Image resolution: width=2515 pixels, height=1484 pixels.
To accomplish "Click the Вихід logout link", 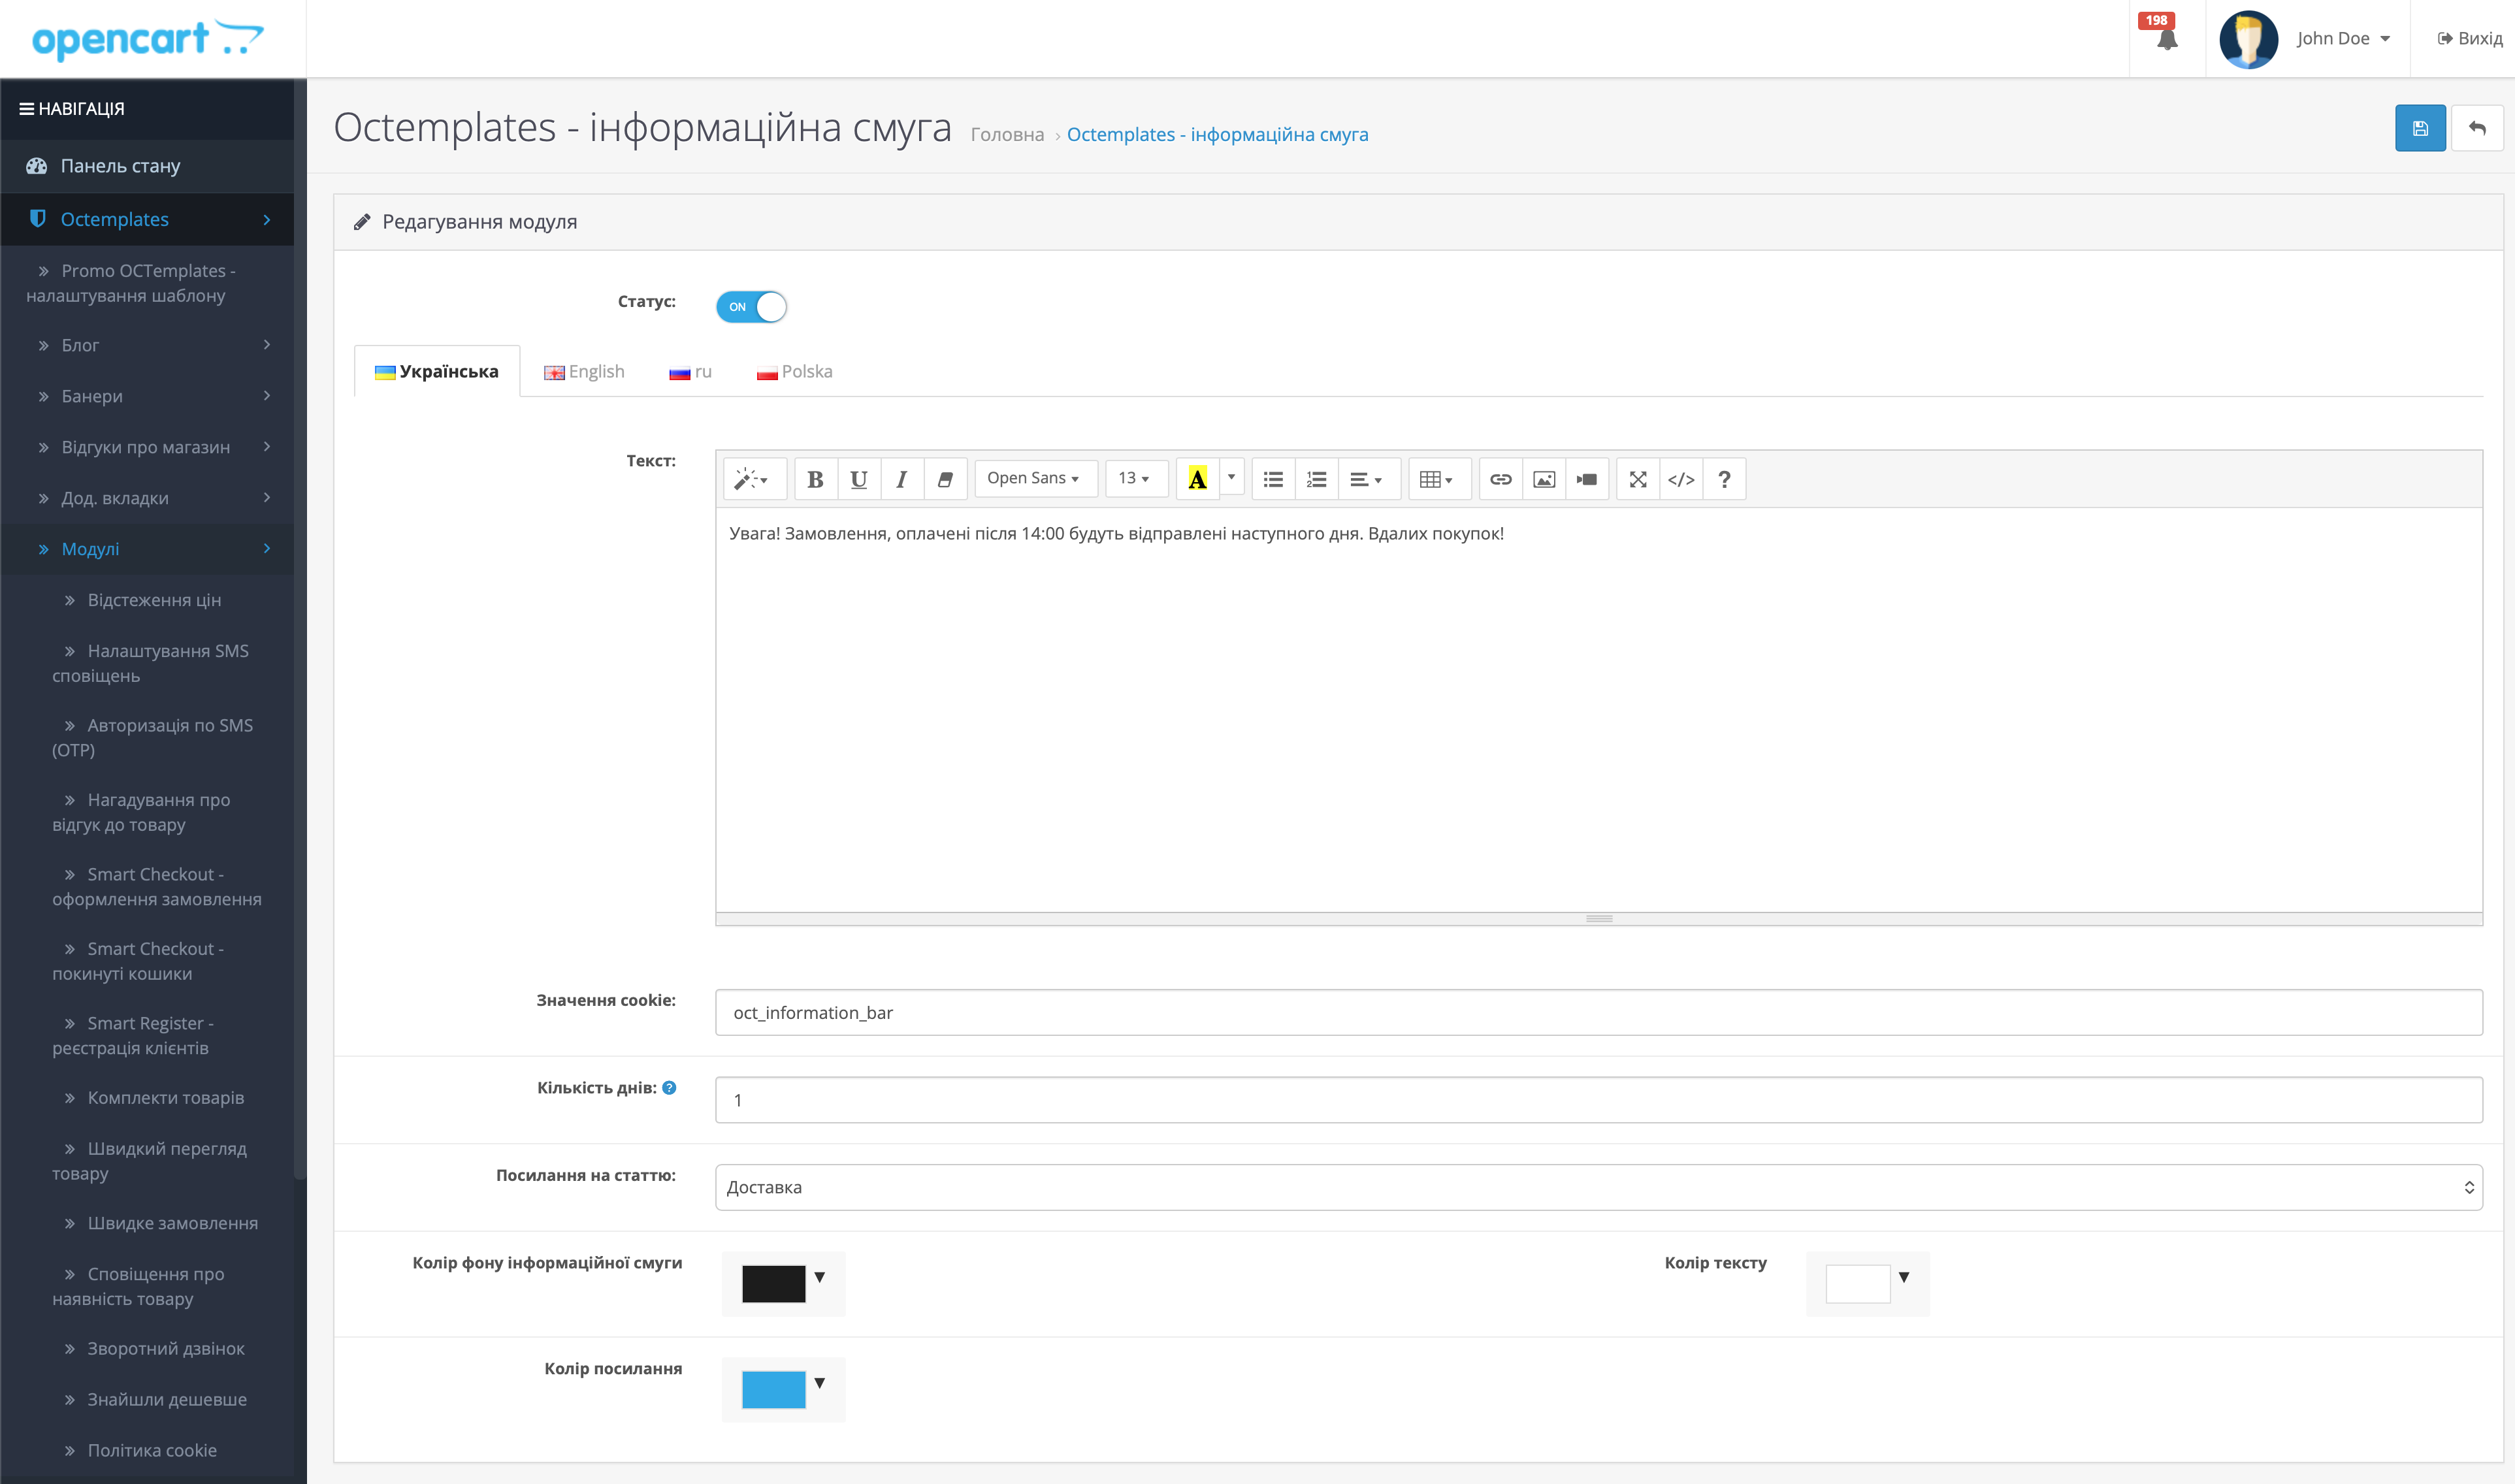I will click(2469, 39).
